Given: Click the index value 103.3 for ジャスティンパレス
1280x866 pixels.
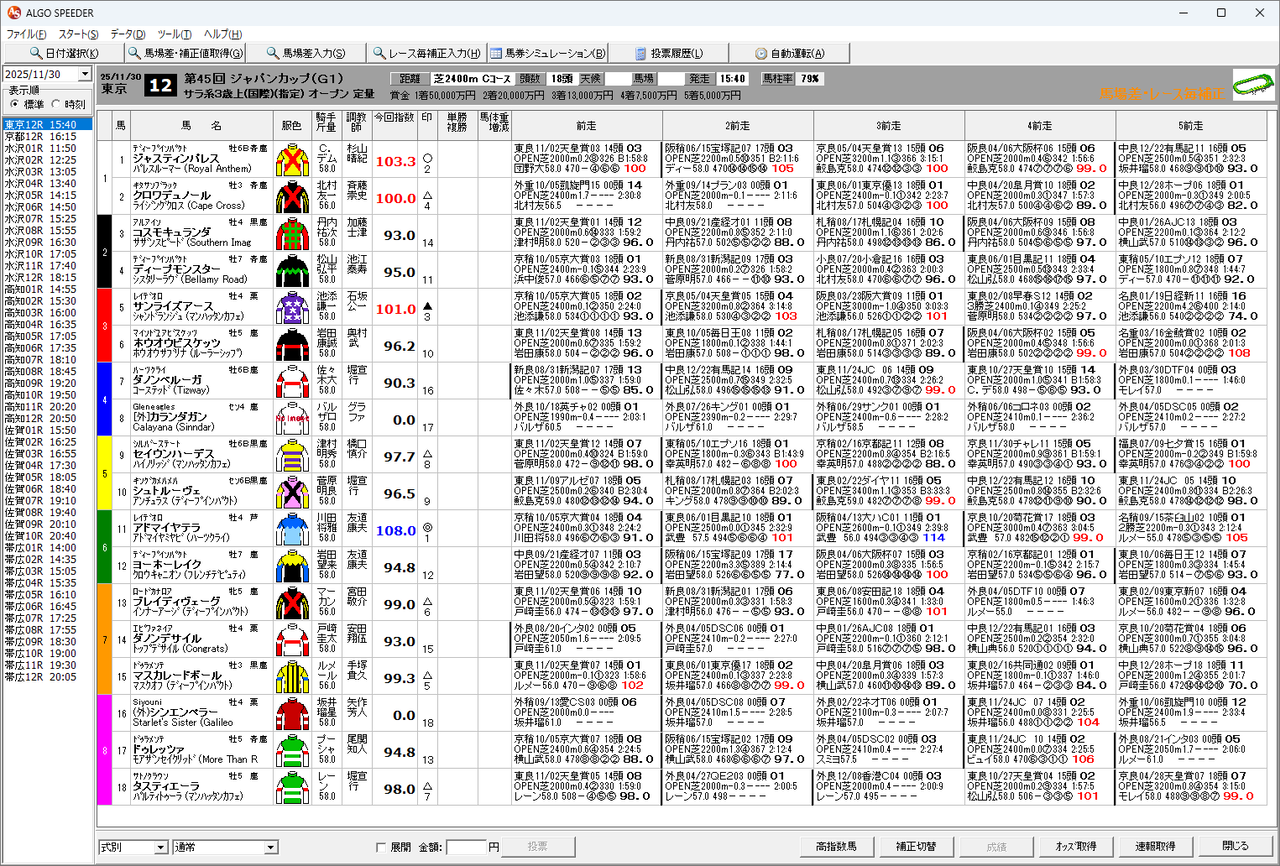Looking at the screenshot, I should pyautogui.click(x=395, y=161).
